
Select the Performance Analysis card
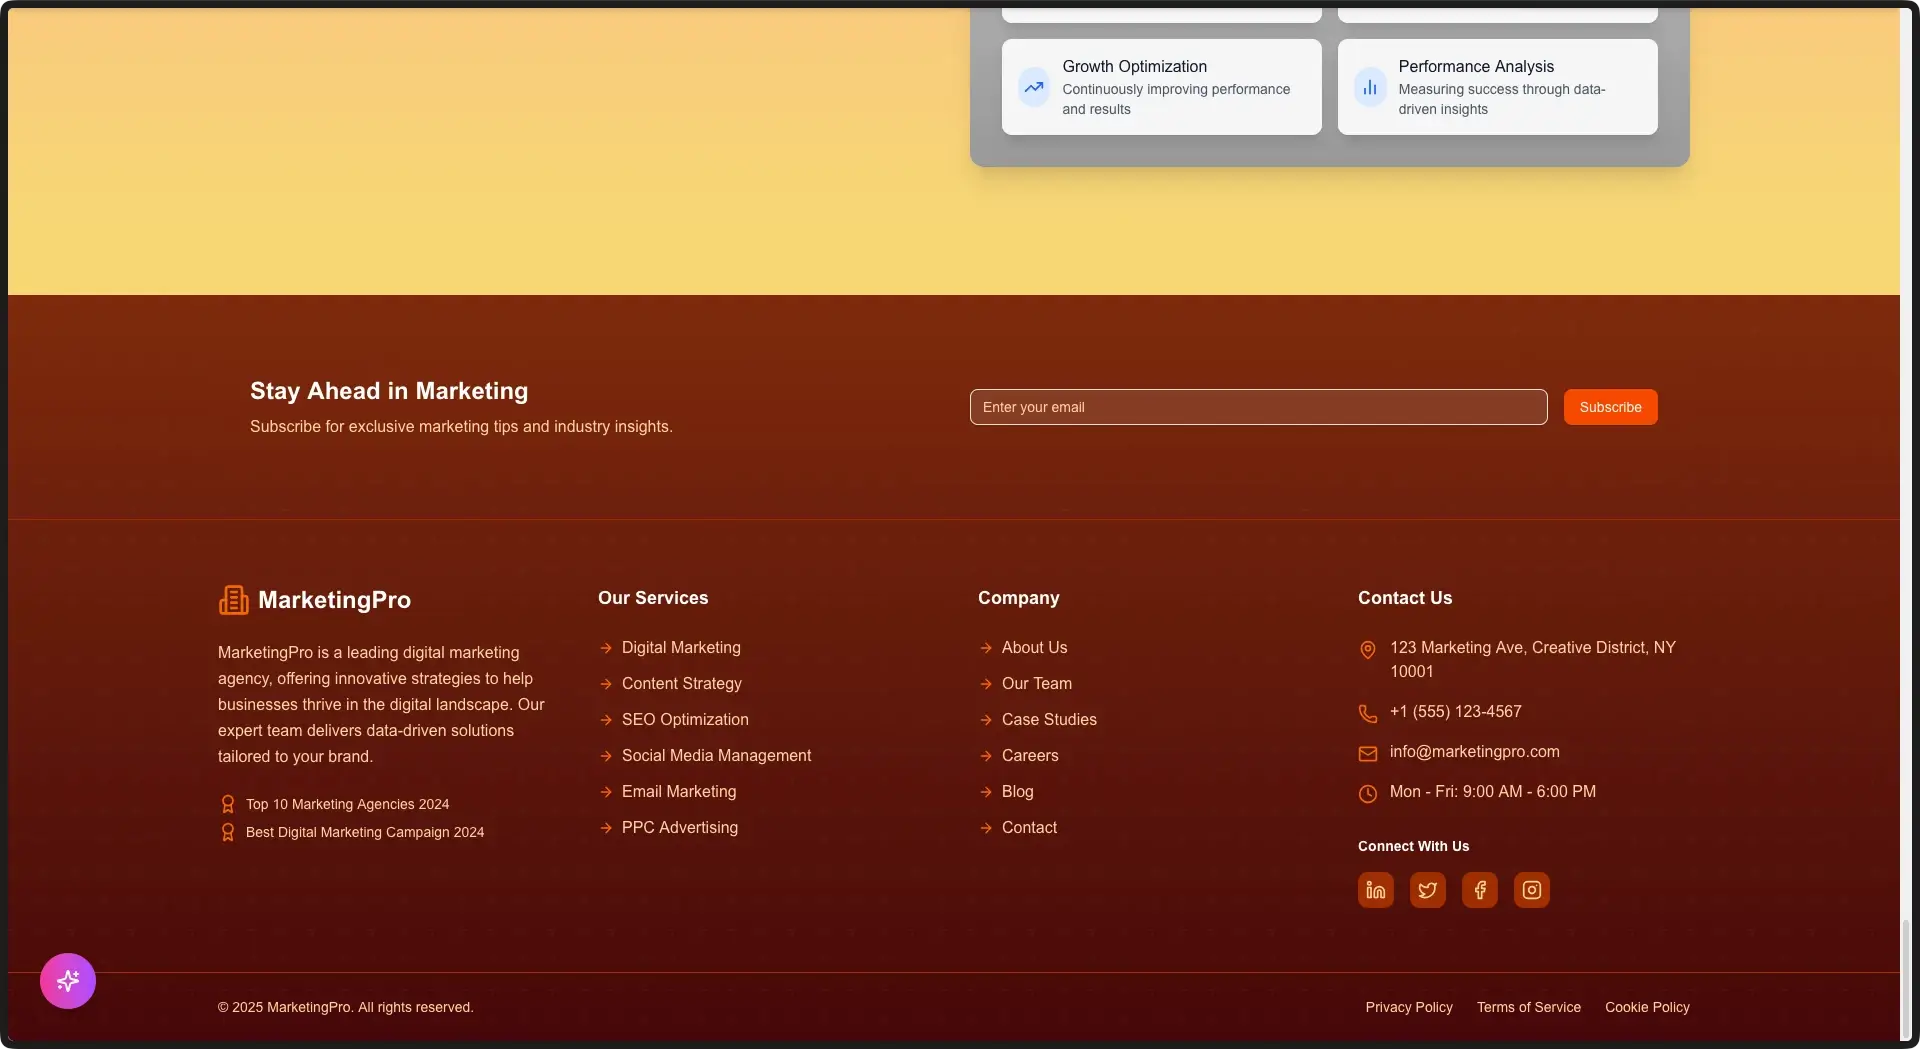[x=1497, y=87]
